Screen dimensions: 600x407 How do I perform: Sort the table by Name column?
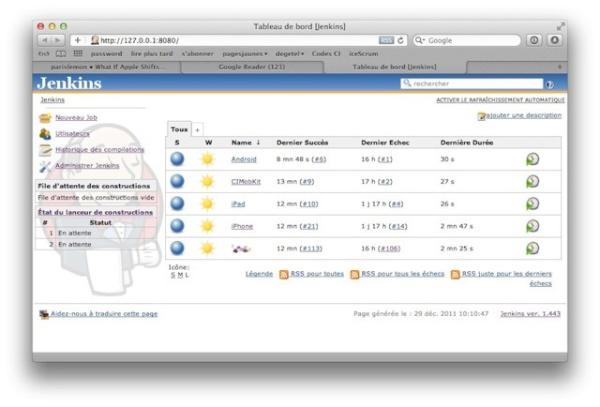[x=245, y=143]
